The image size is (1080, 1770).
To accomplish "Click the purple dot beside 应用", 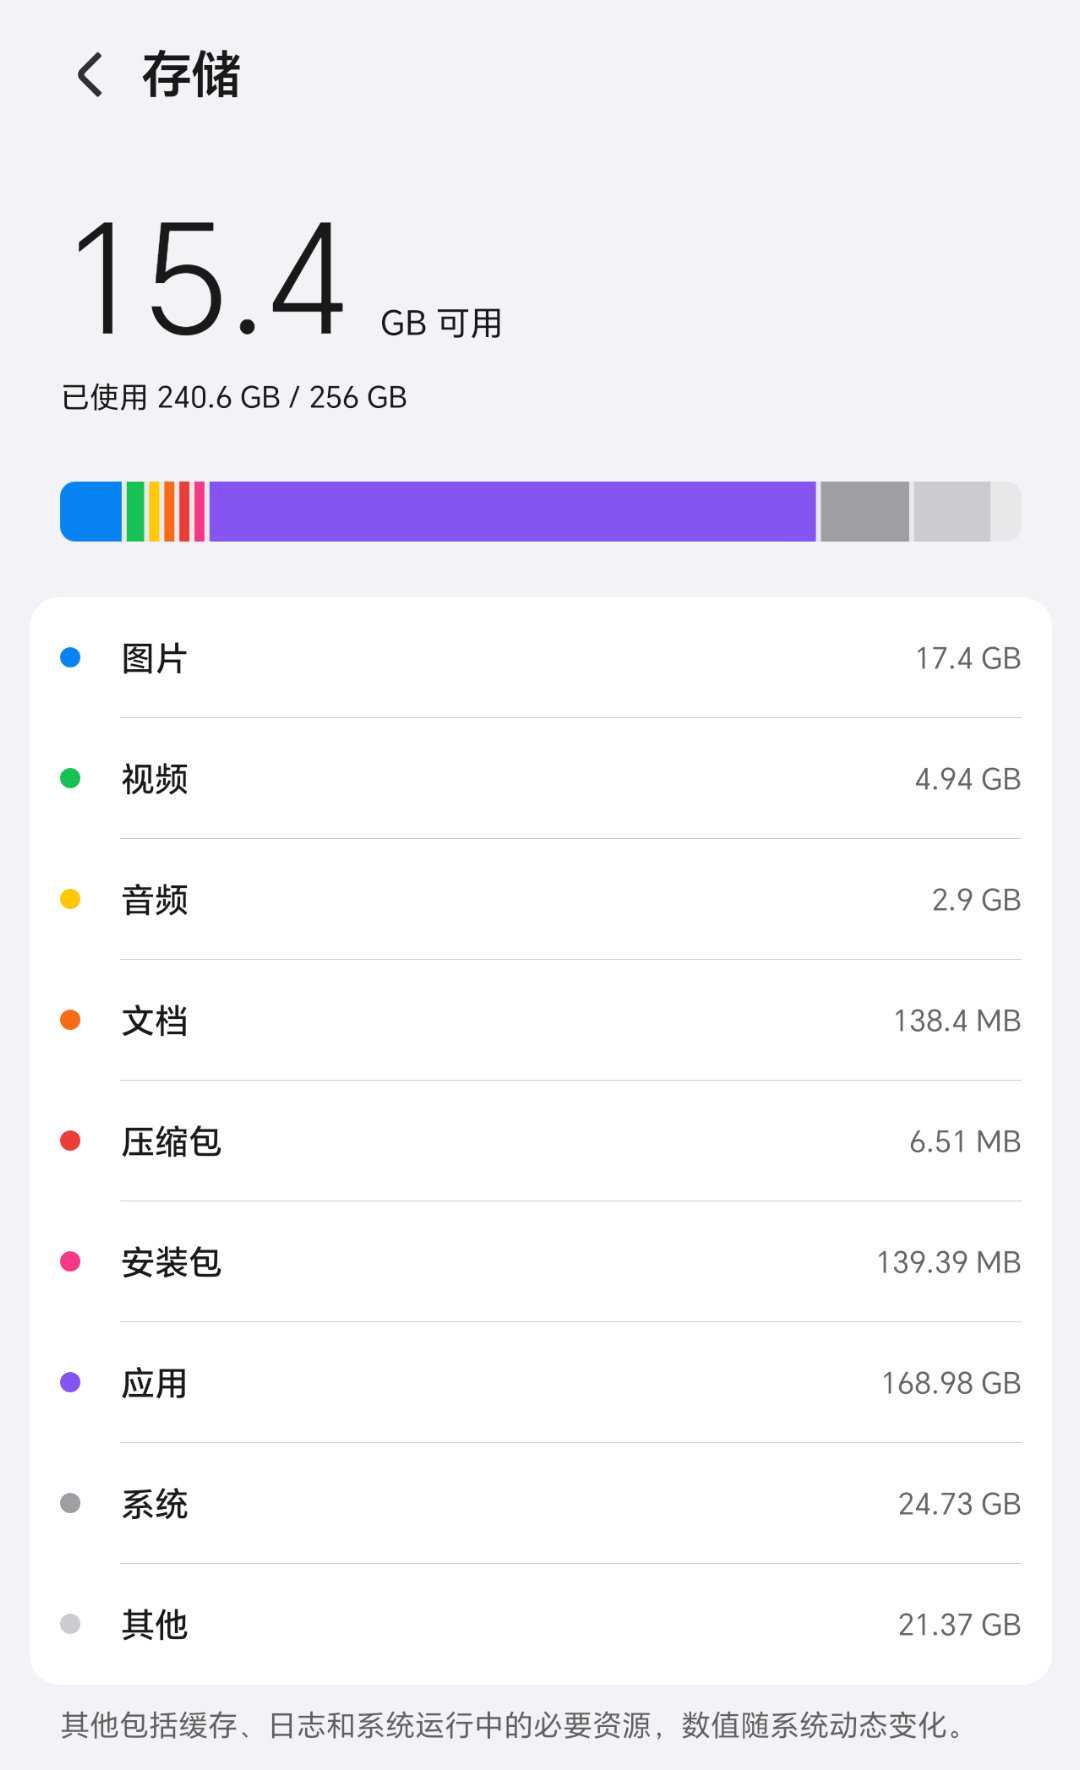I will 70,1383.
